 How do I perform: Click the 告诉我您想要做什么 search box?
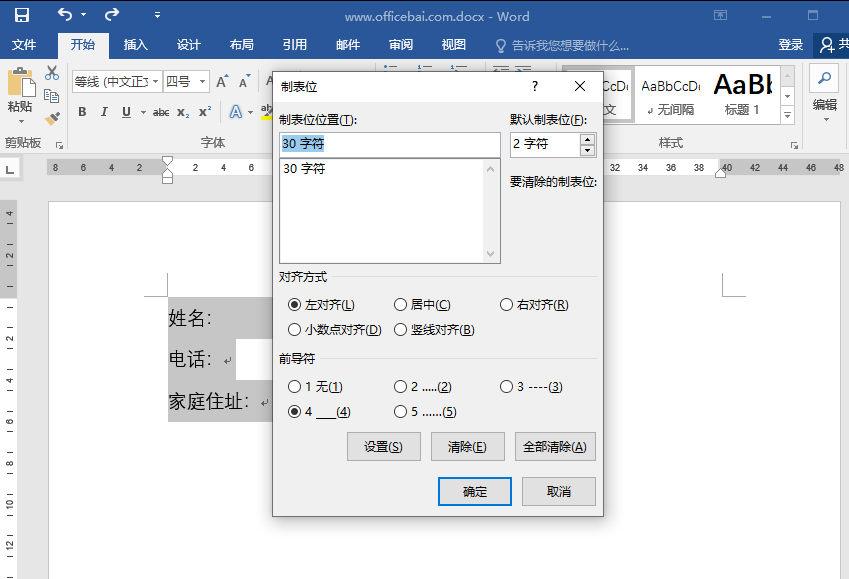pos(563,45)
